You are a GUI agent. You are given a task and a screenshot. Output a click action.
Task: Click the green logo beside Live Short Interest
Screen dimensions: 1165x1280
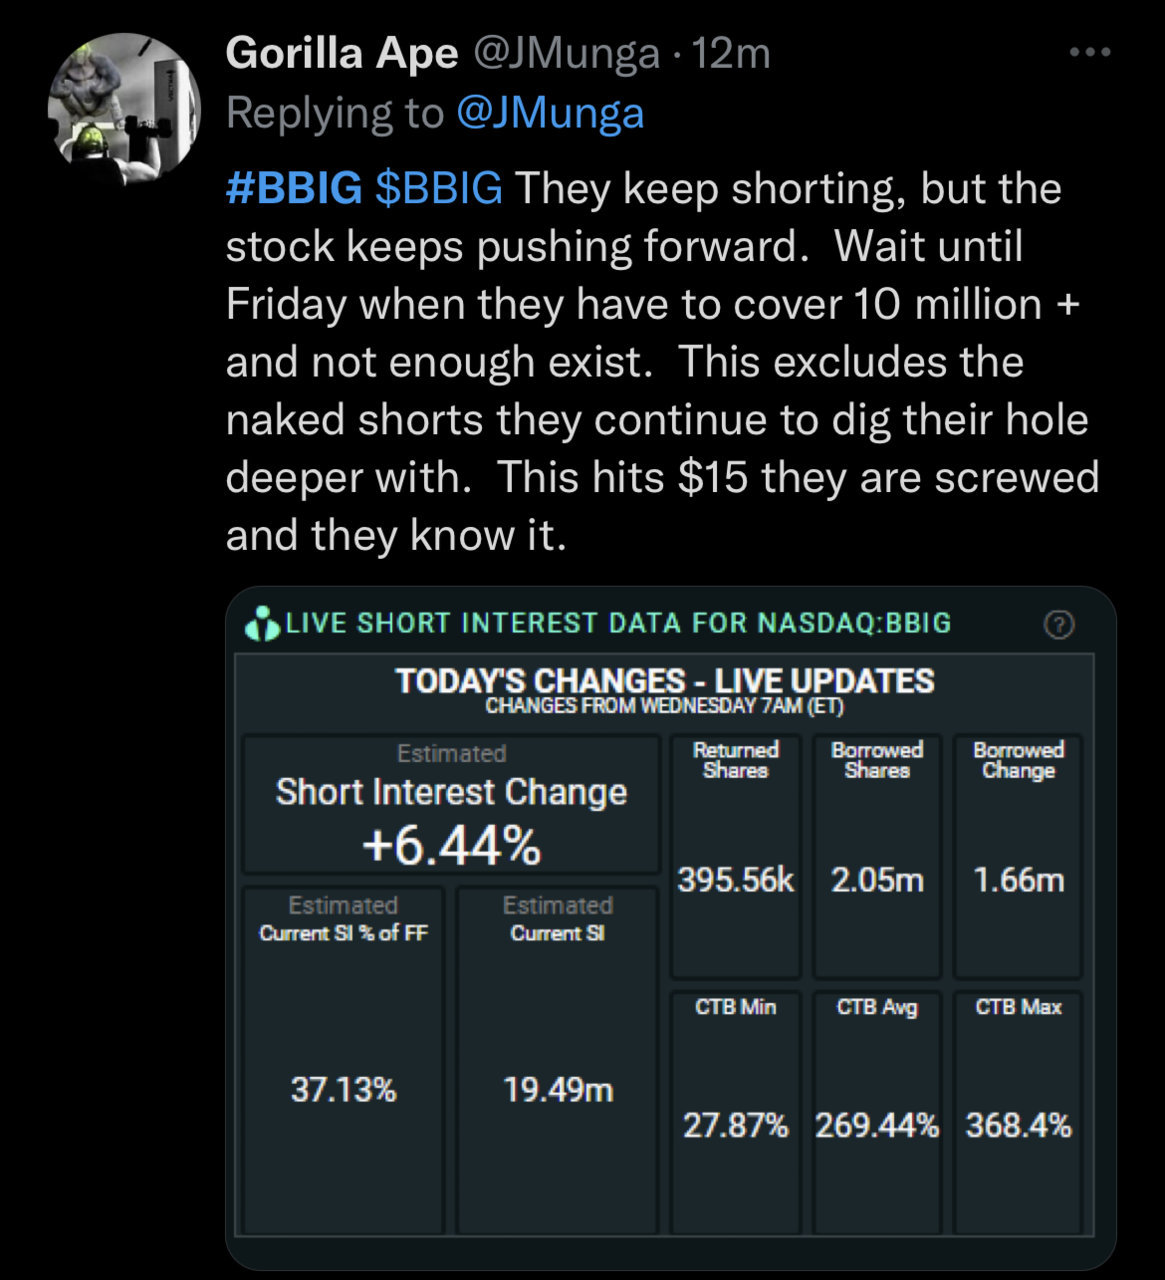tap(263, 623)
